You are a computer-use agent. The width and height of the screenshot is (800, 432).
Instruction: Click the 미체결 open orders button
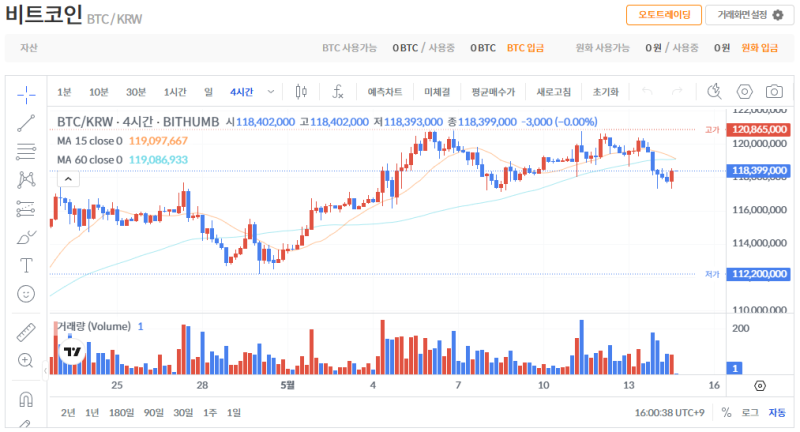[437, 92]
